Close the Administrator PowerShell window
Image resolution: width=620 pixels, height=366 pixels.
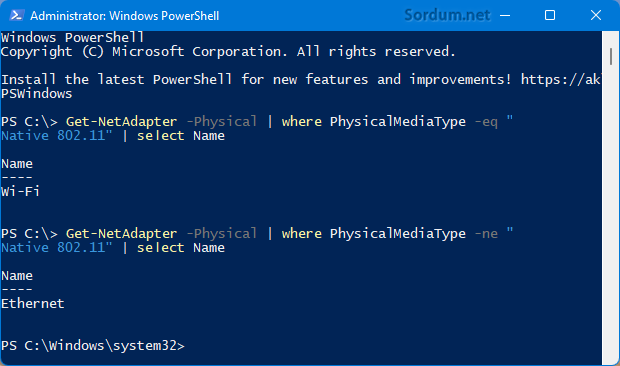point(595,15)
